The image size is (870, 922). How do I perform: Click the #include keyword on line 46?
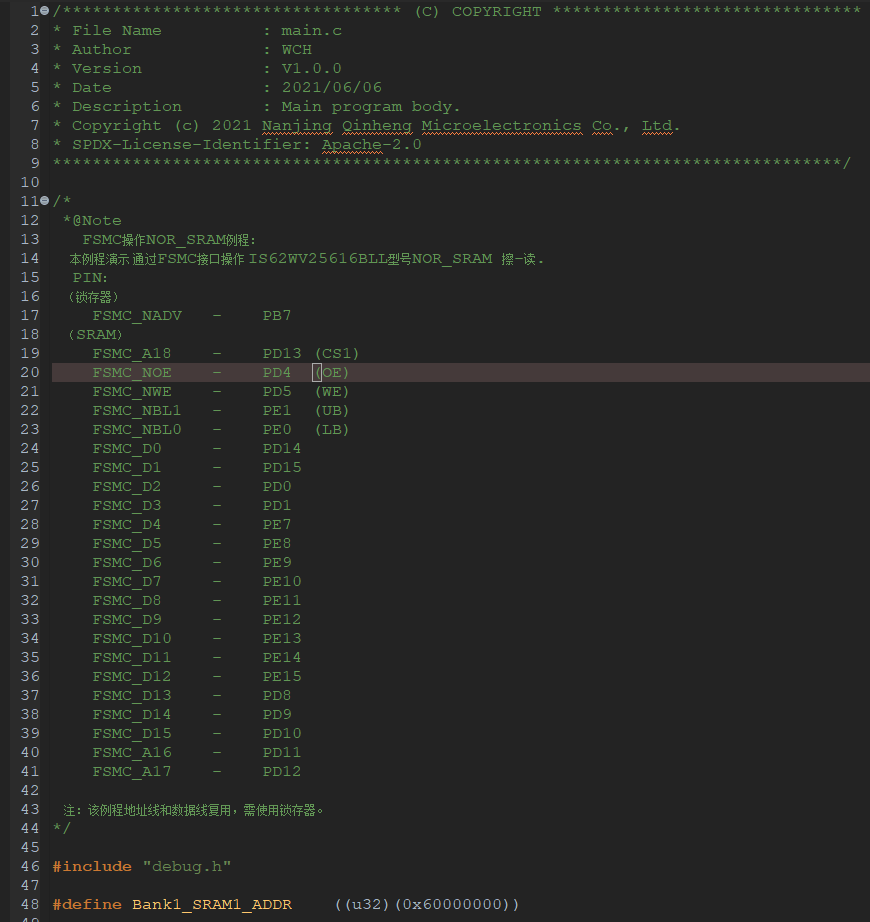(92, 866)
